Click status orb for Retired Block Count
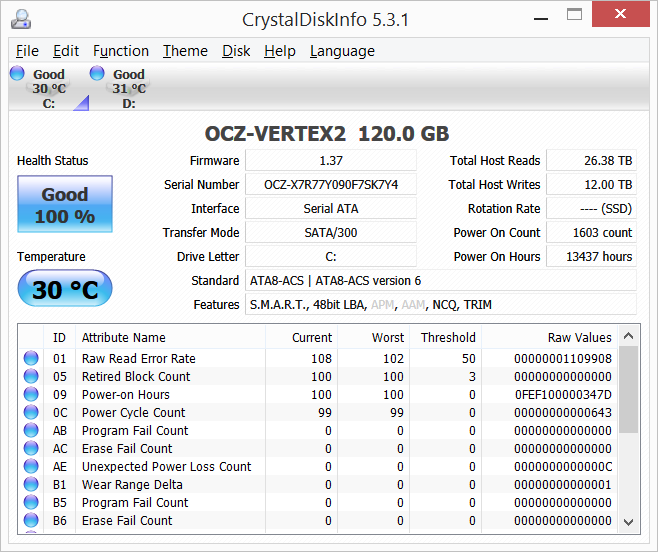This screenshot has width=658, height=552. pos(31,376)
